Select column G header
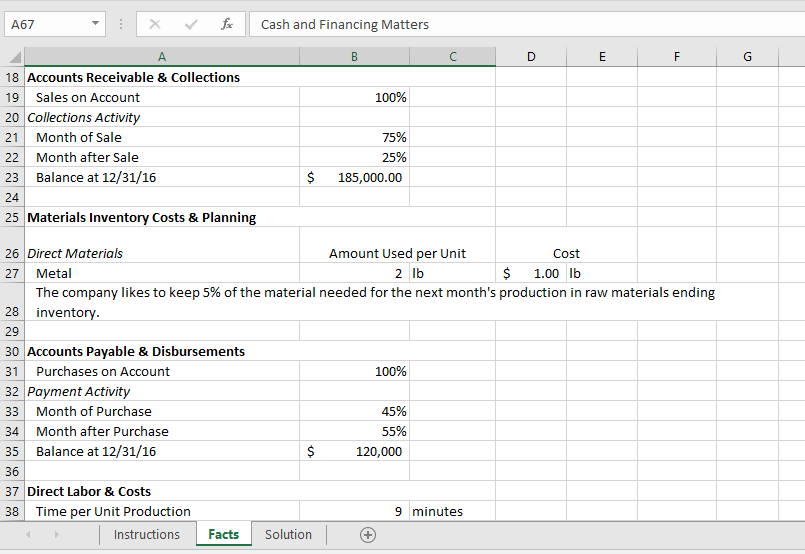This screenshot has height=554, width=805. [x=748, y=57]
